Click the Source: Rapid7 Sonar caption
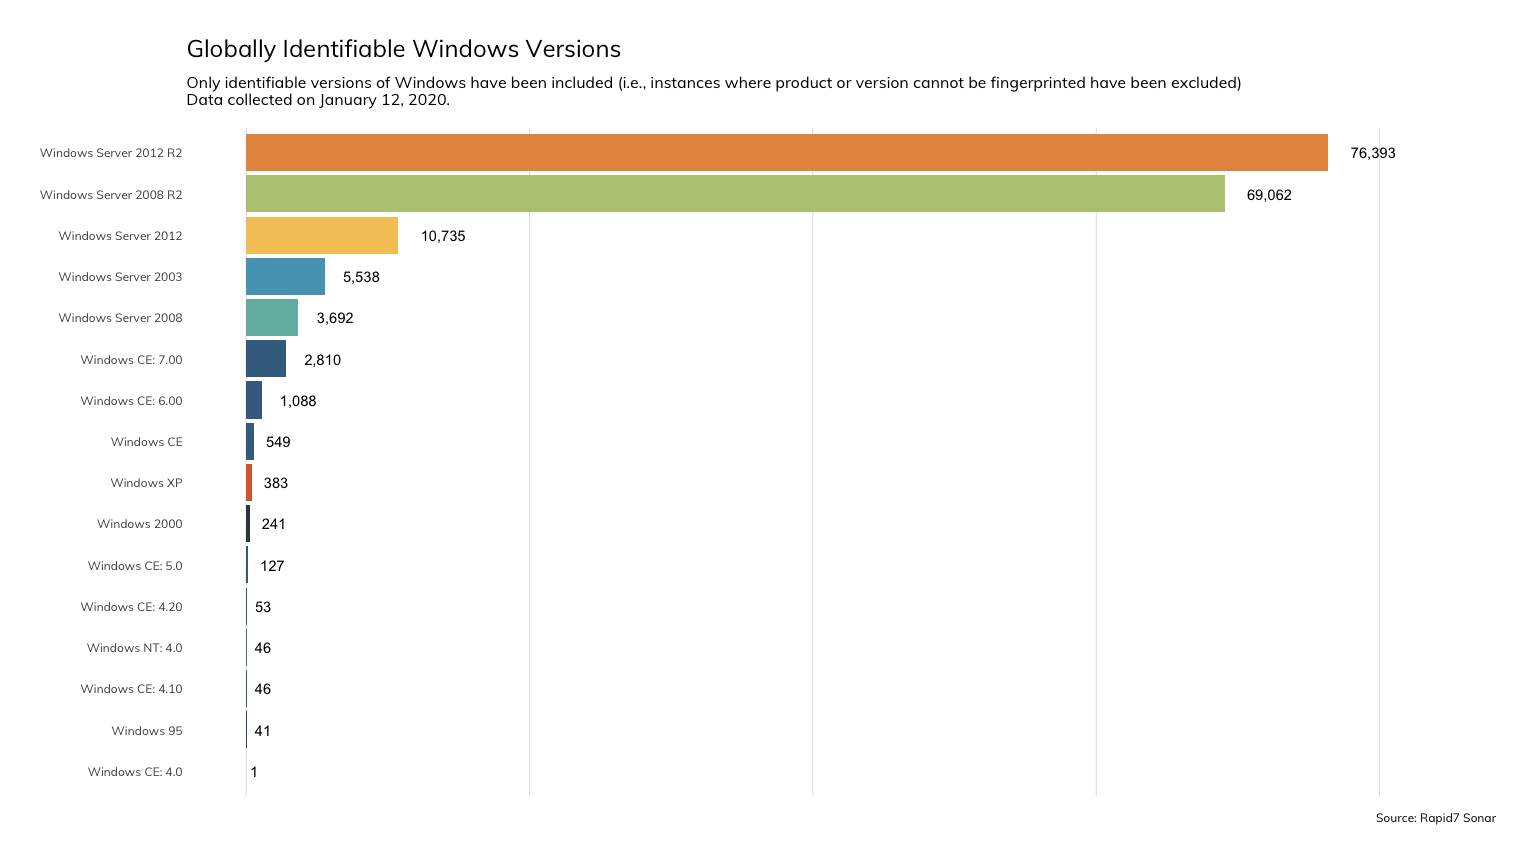 pos(1435,818)
